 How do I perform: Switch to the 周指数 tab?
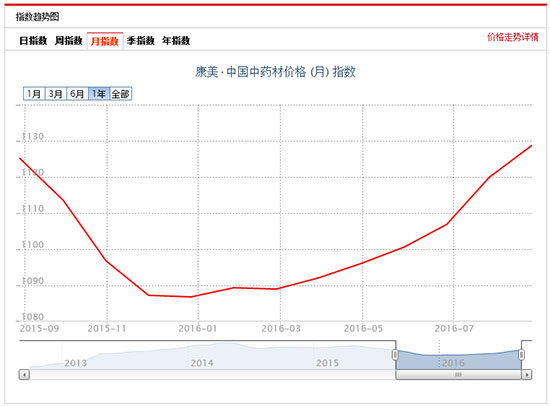[69, 41]
